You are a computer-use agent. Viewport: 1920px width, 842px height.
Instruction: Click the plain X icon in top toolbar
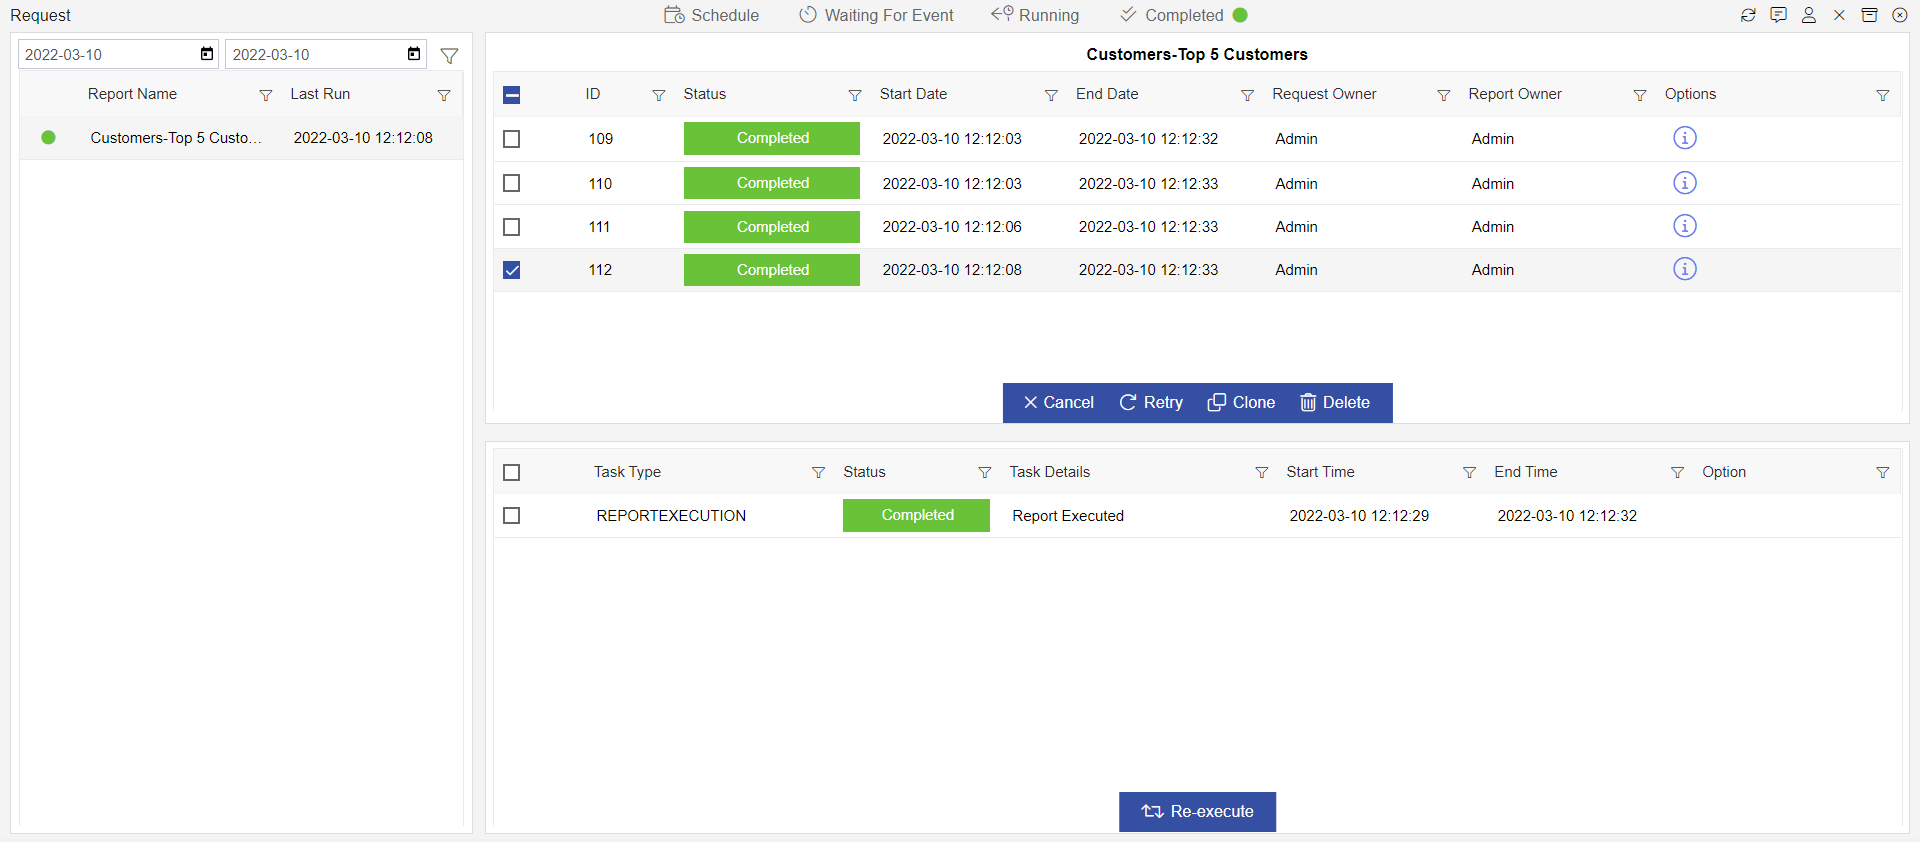pos(1839,15)
